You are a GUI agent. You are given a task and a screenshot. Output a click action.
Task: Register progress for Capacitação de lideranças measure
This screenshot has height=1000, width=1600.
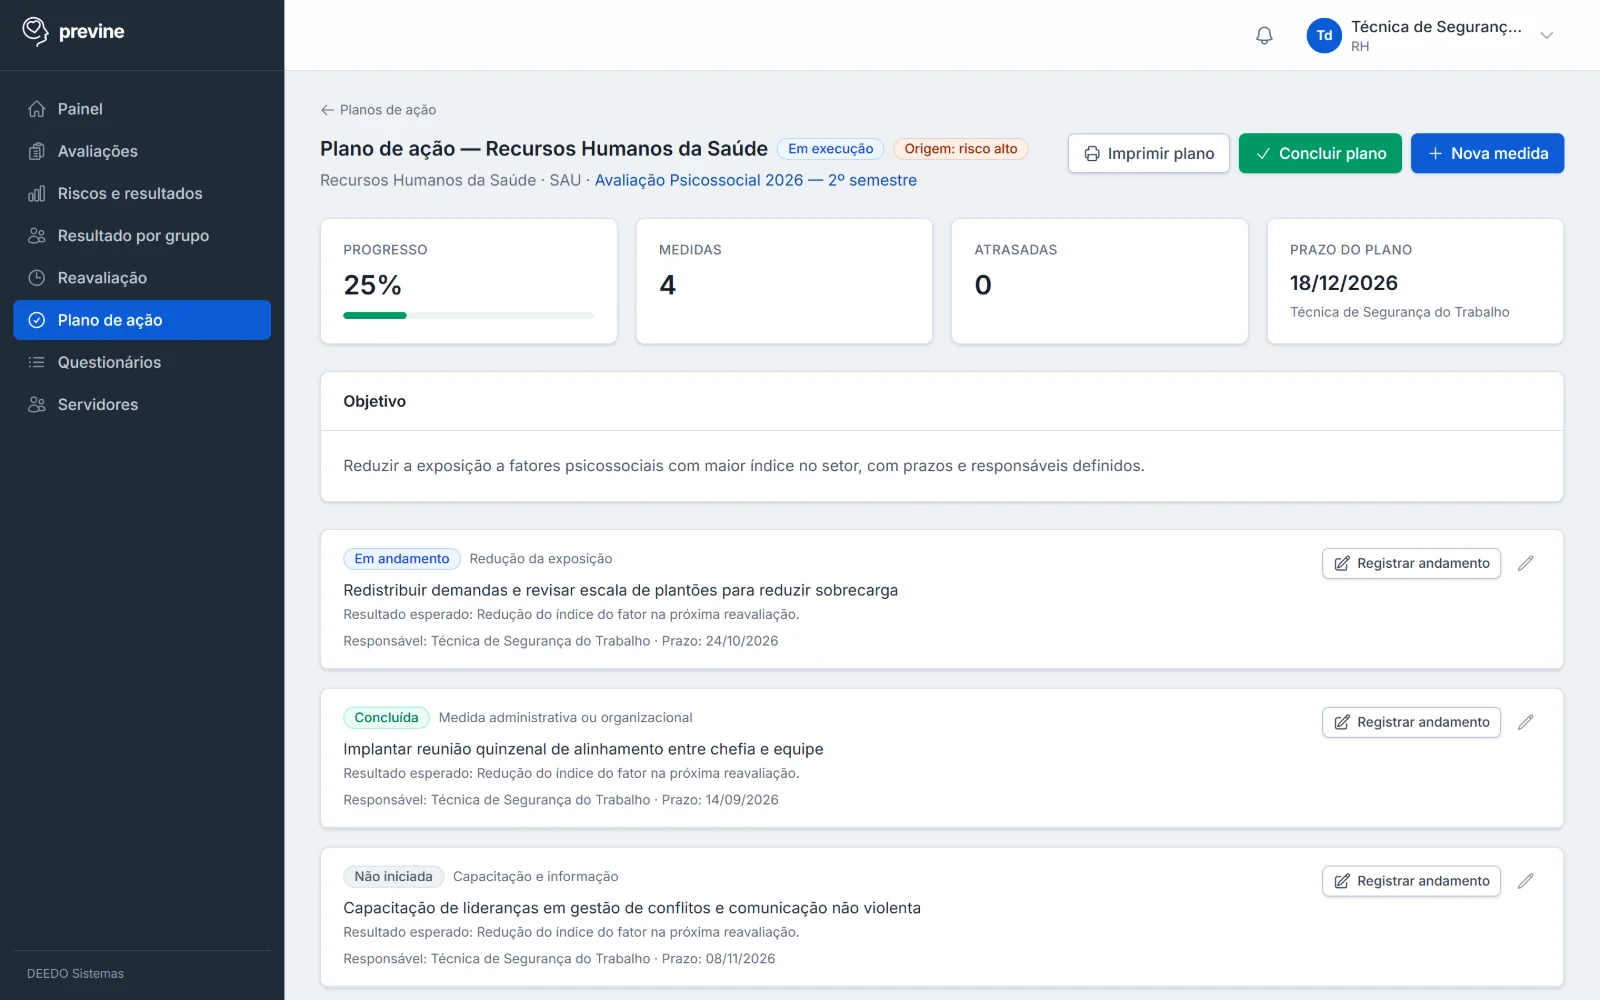coord(1411,881)
